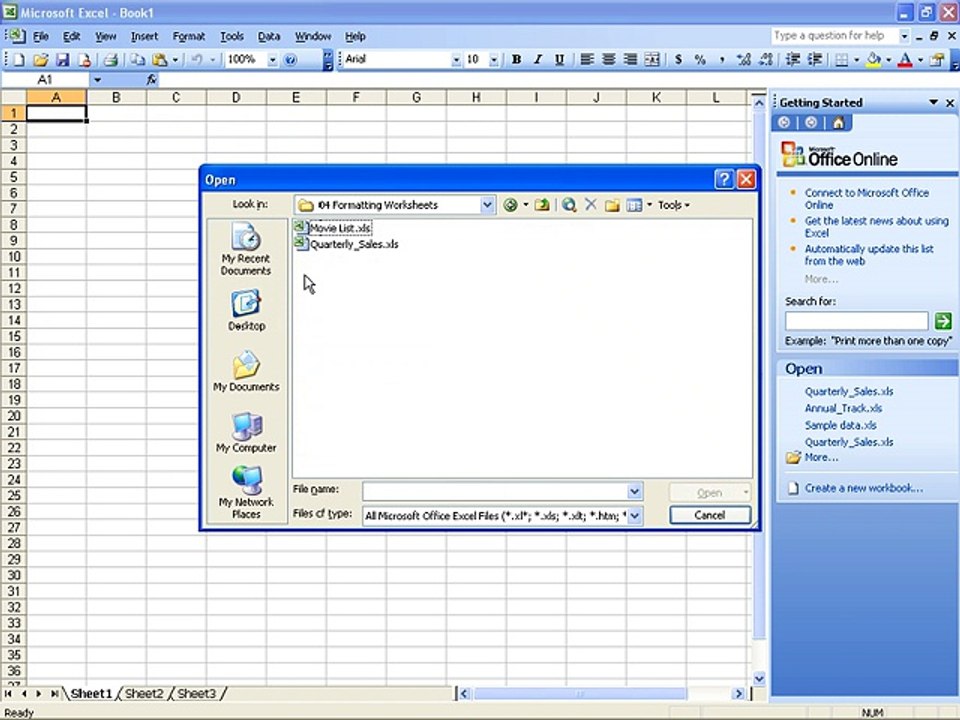The width and height of the screenshot is (960, 720).
Task: Click Cancel button in Open dialog
Action: pos(710,515)
